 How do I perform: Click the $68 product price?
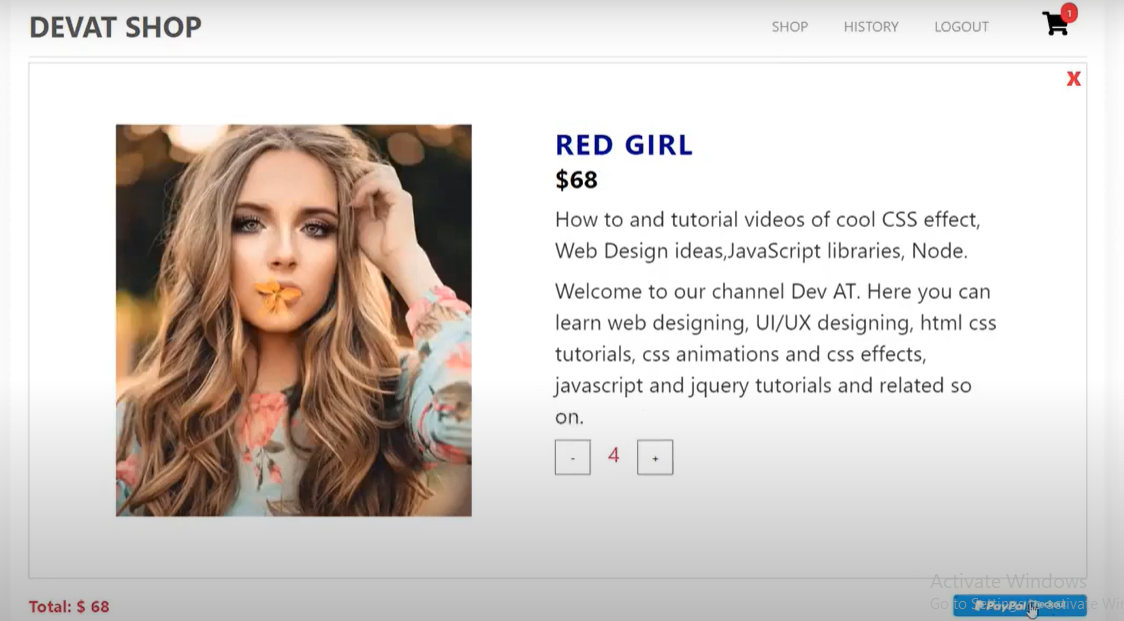[x=576, y=180]
